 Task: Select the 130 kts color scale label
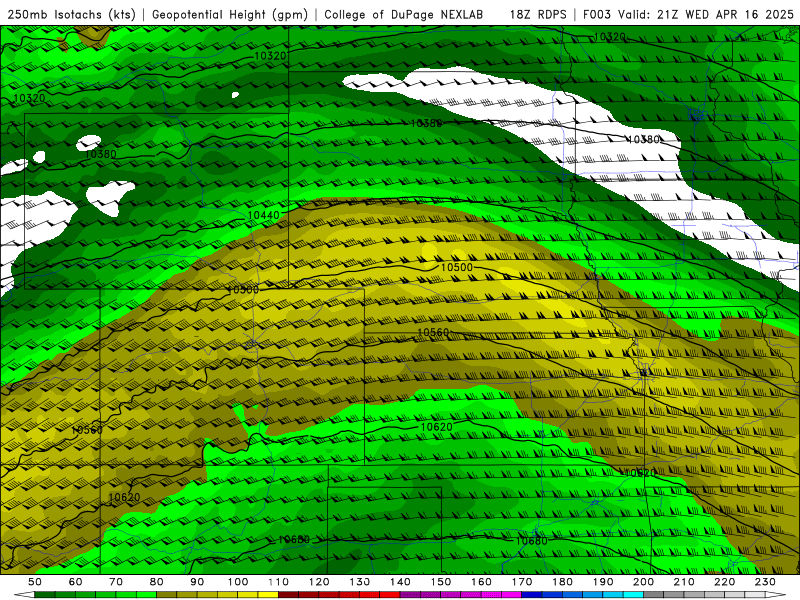click(x=360, y=582)
